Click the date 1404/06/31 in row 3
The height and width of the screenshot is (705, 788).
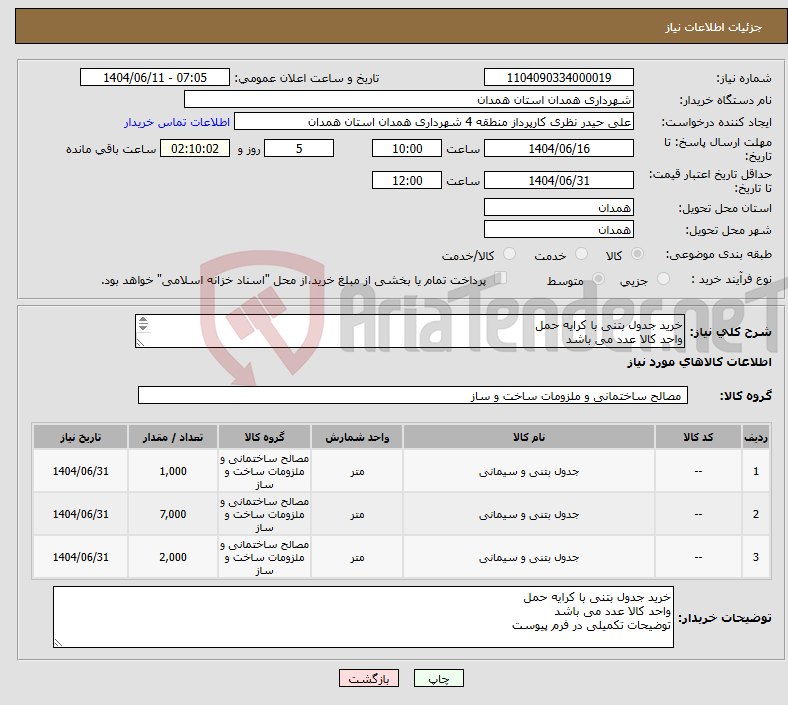[x=80, y=557]
